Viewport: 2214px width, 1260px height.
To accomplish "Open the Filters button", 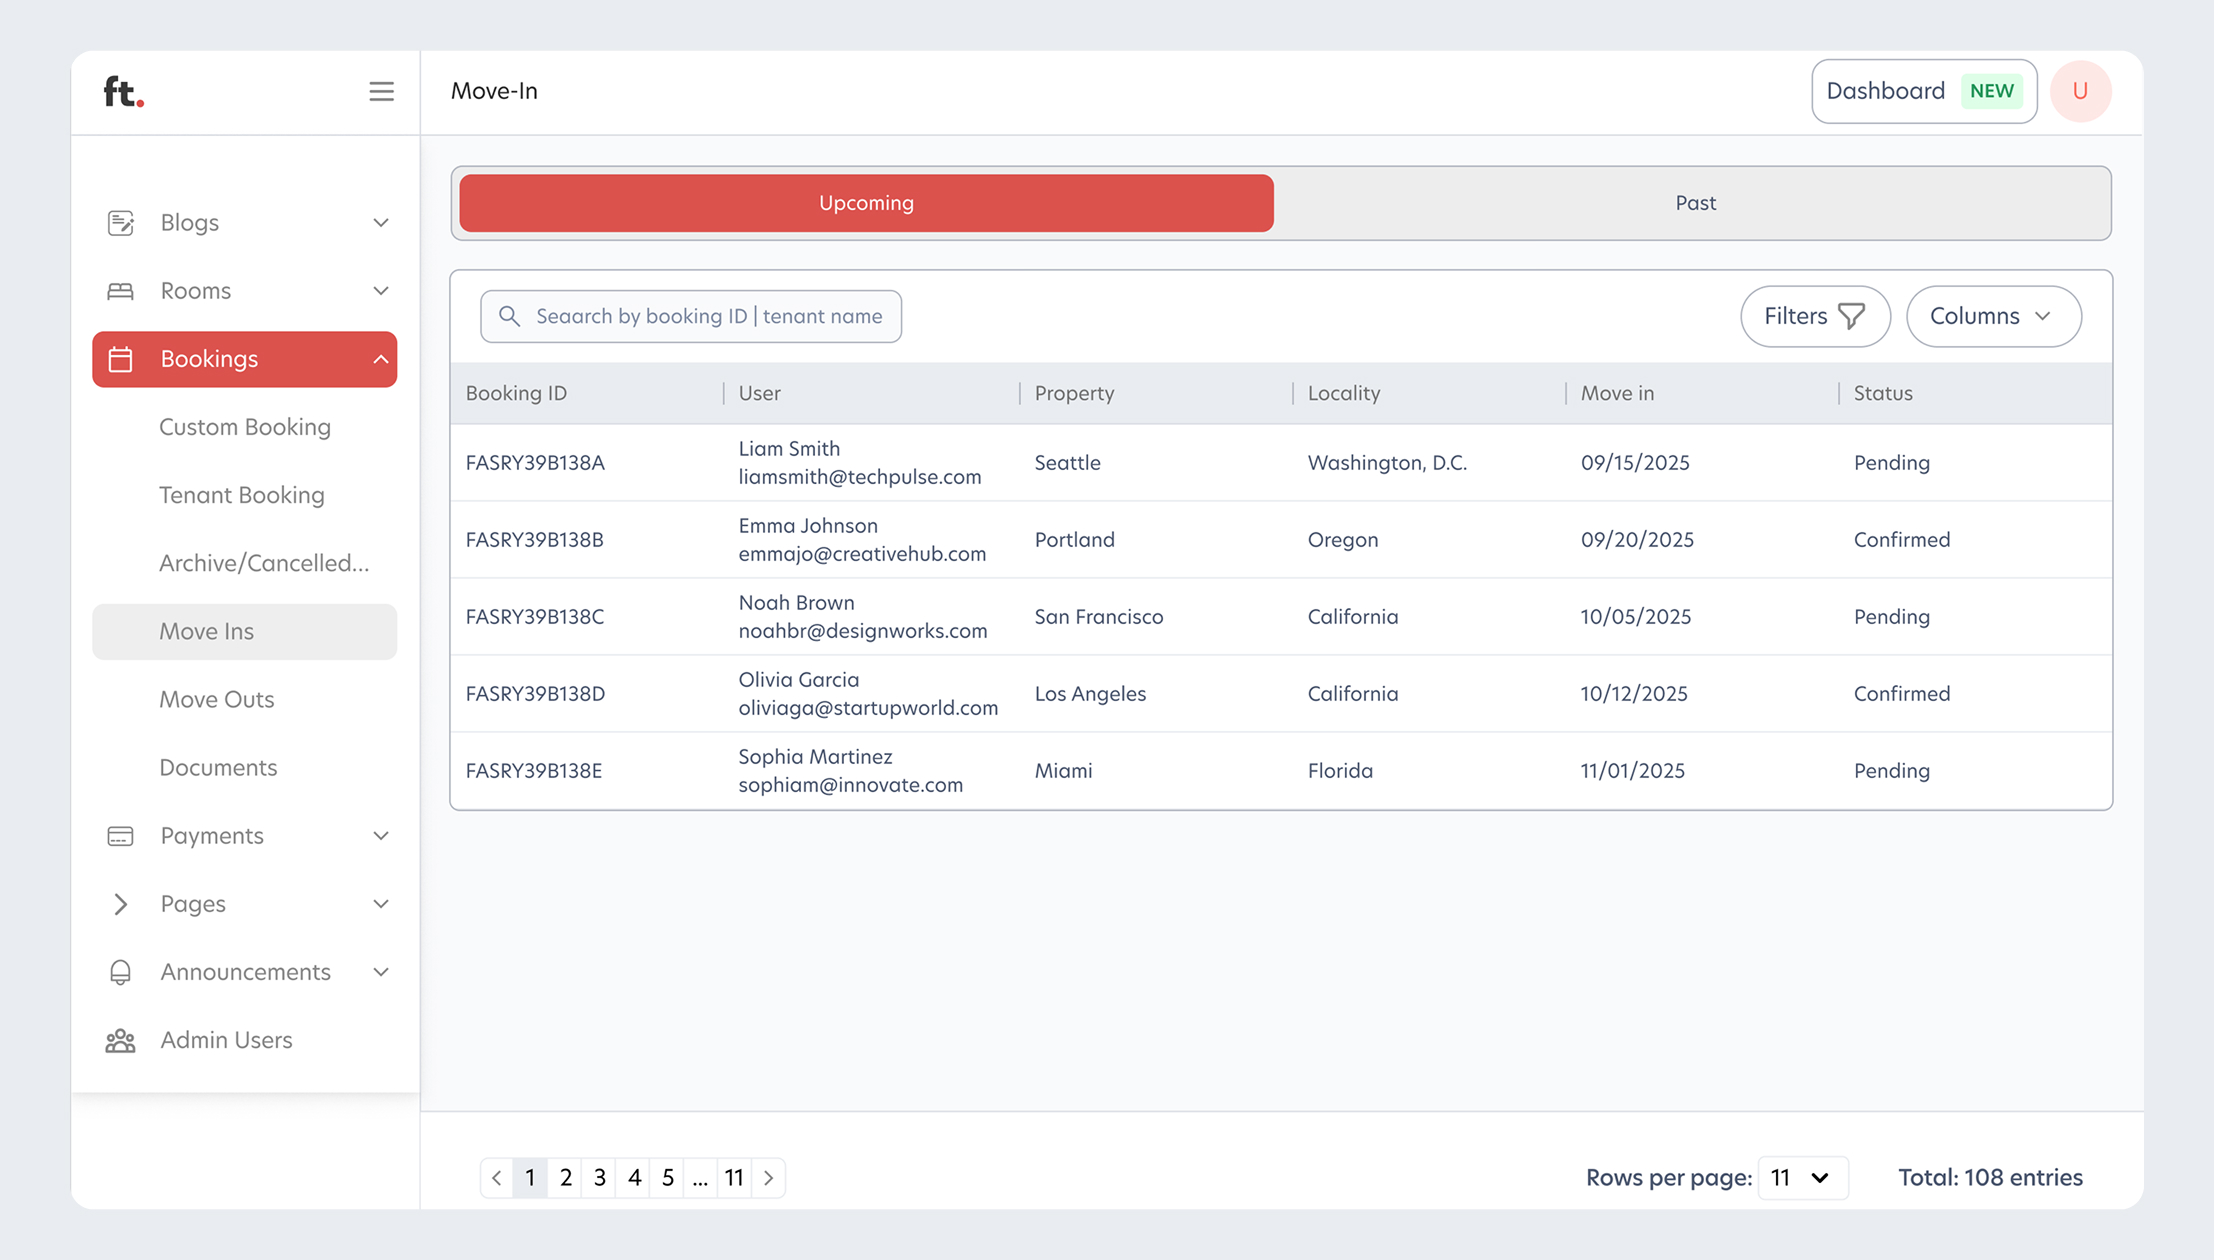I will 1814,316.
